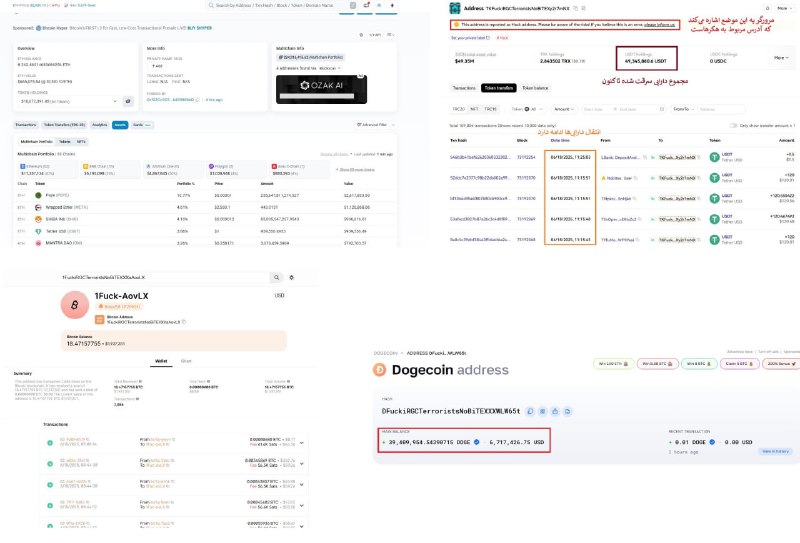Click the 200% Bonus promo button

[781, 363]
